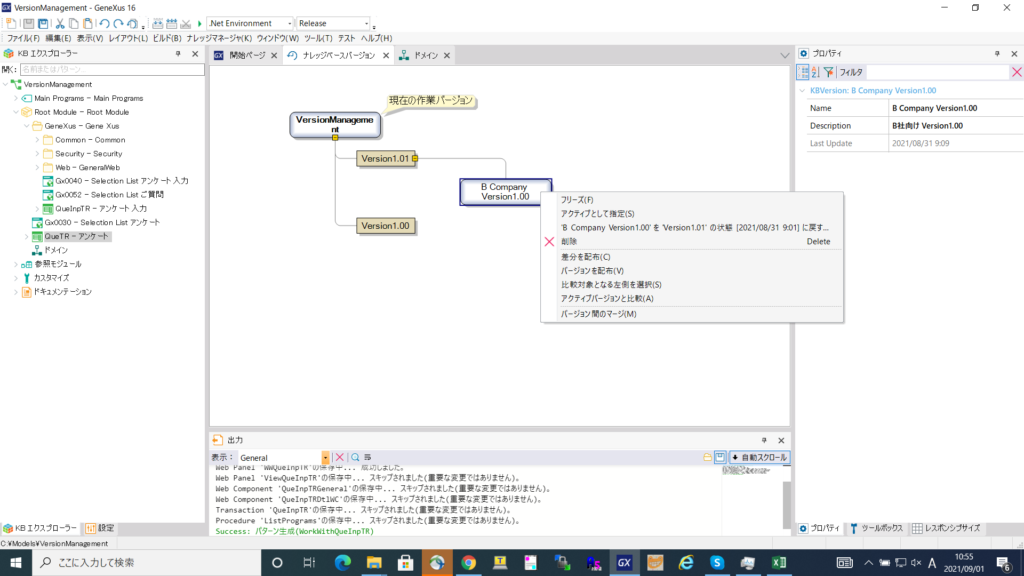Click the search icon in Output panel

pos(355,457)
